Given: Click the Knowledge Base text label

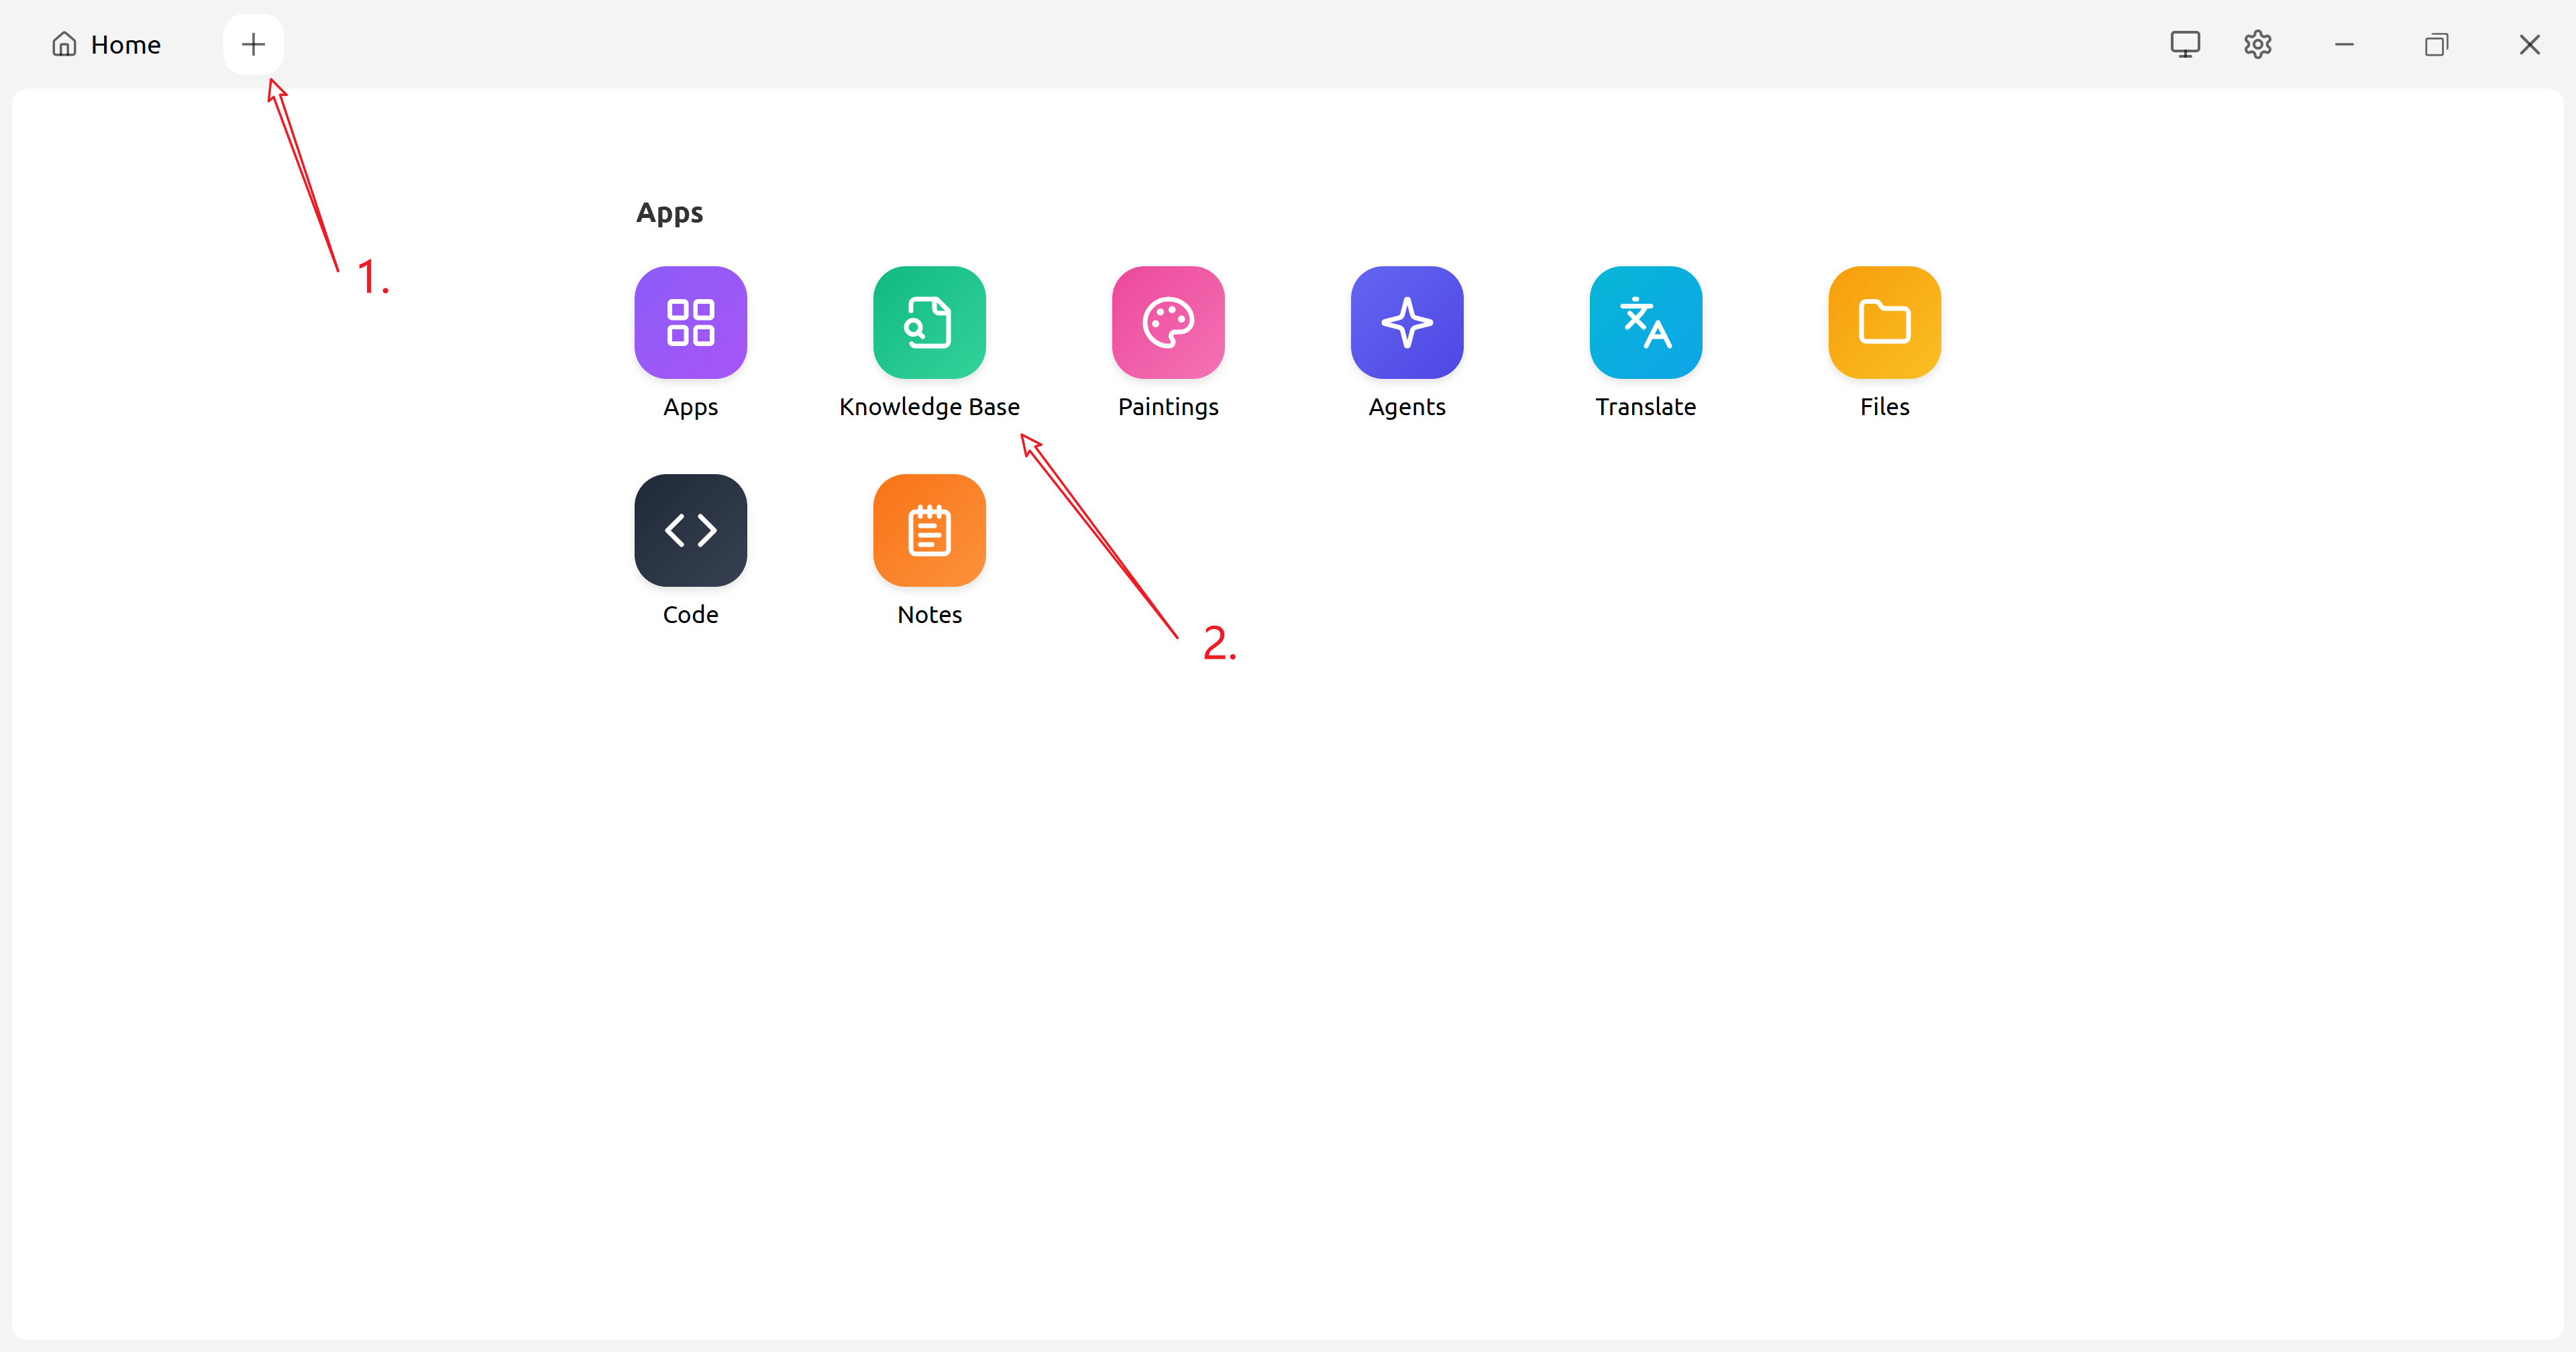Looking at the screenshot, I should (x=929, y=407).
